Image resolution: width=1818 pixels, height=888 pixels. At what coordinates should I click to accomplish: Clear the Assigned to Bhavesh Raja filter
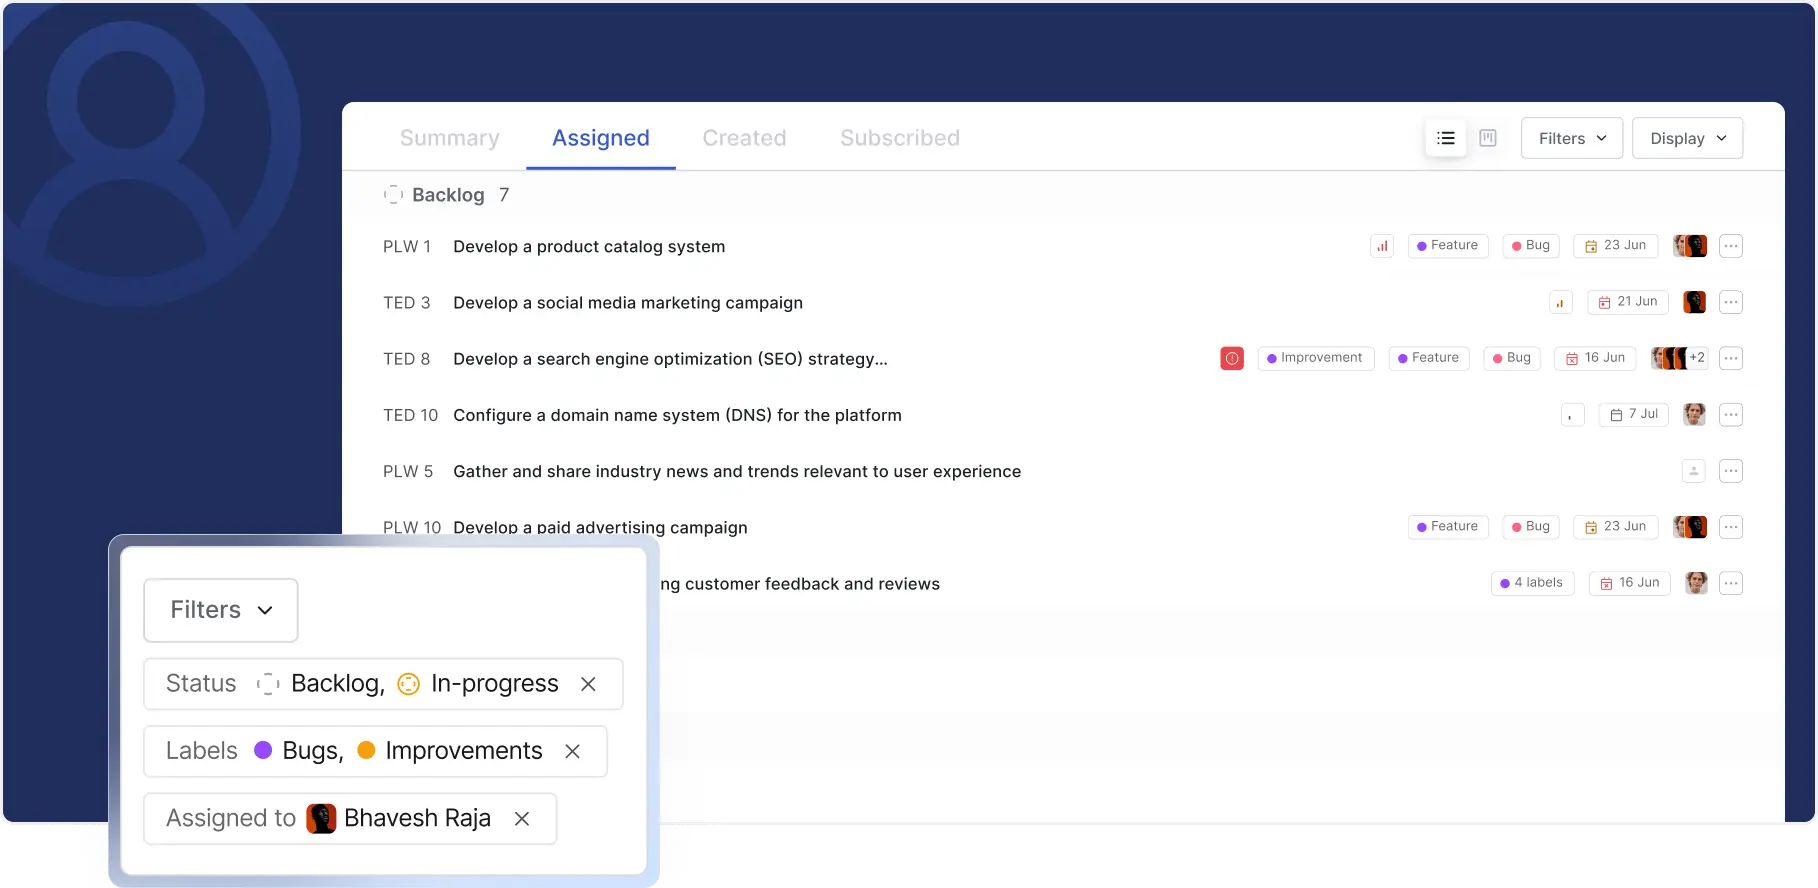point(522,819)
